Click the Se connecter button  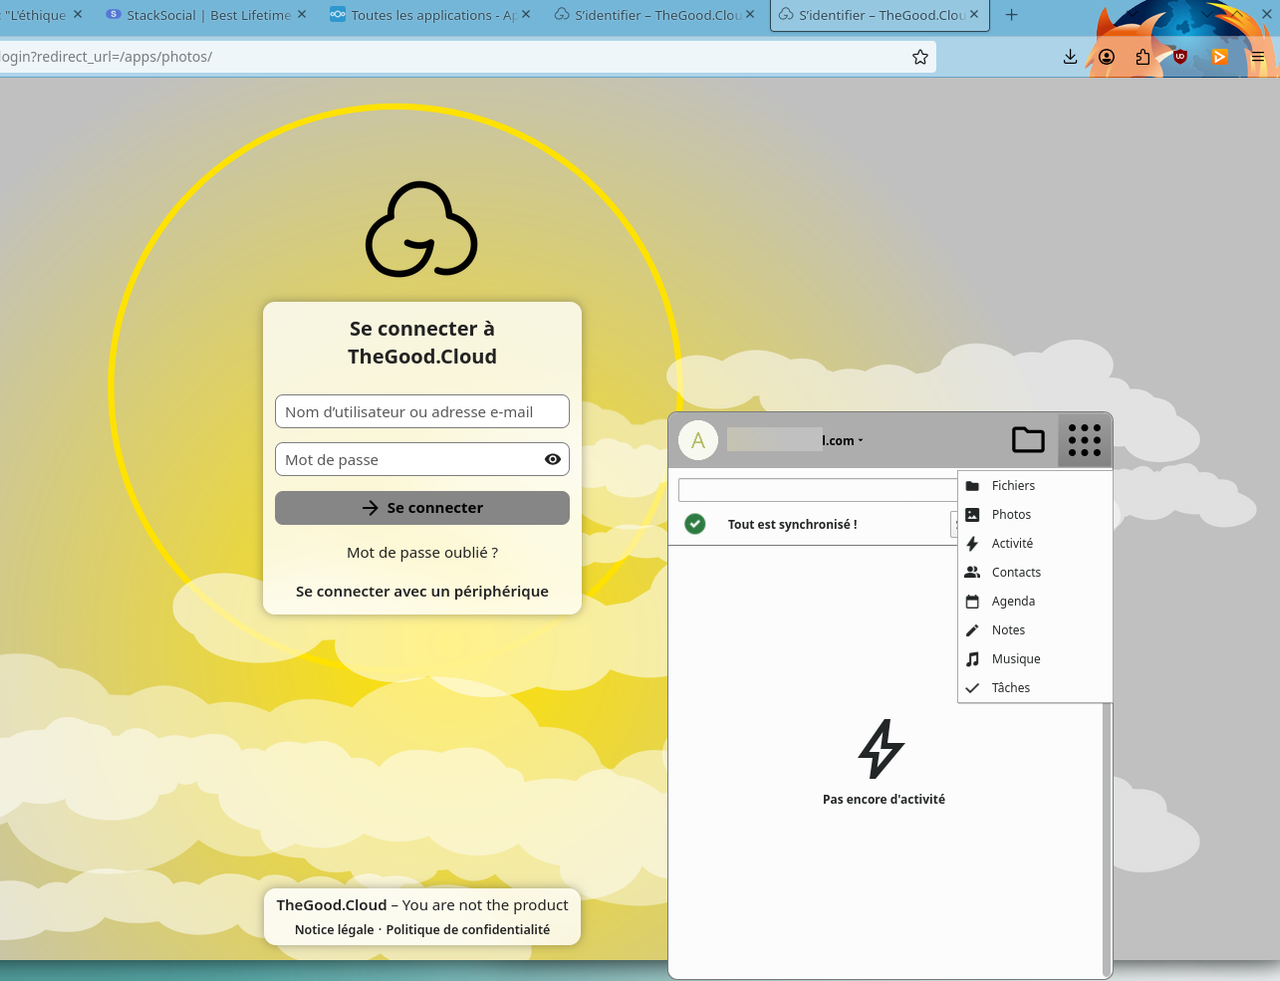click(x=421, y=507)
